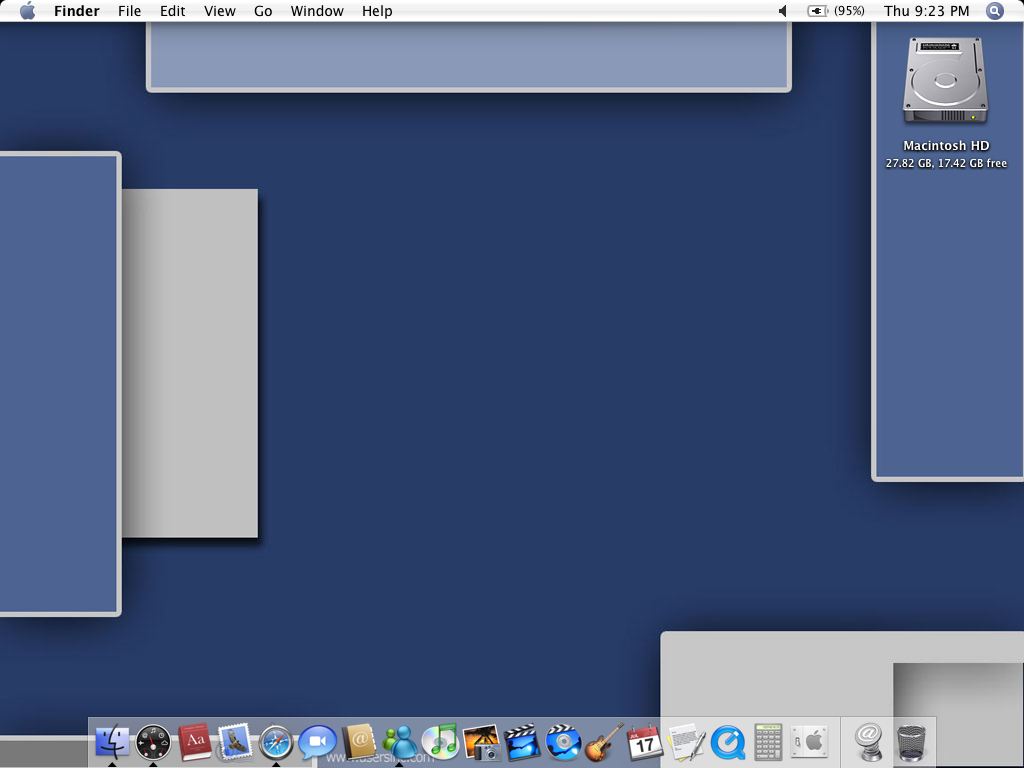The image size is (1024, 768).
Task: Open iTunes from the Dock
Action: 441,742
